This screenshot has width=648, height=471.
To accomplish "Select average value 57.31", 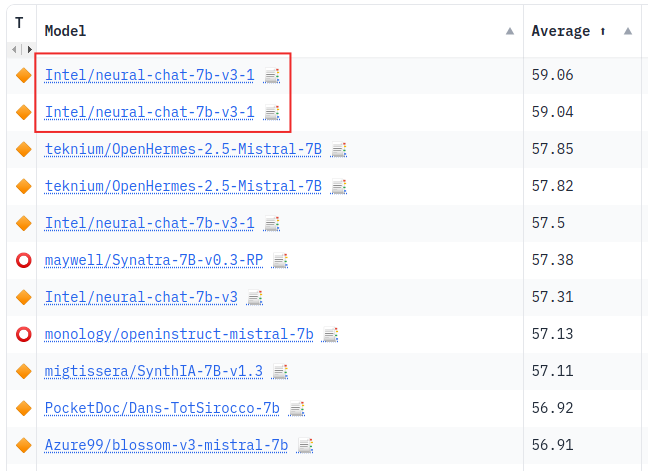I will (553, 297).
